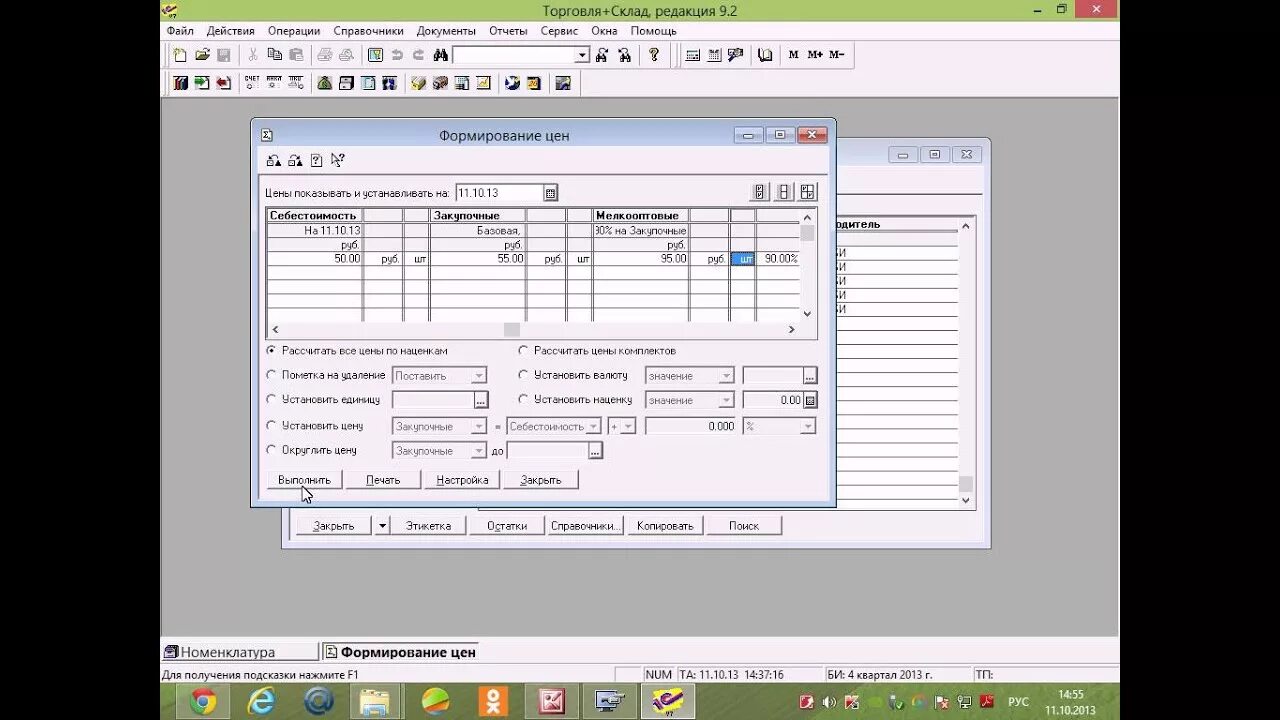Click horizontal scrollbar thumb of price table

[511, 329]
